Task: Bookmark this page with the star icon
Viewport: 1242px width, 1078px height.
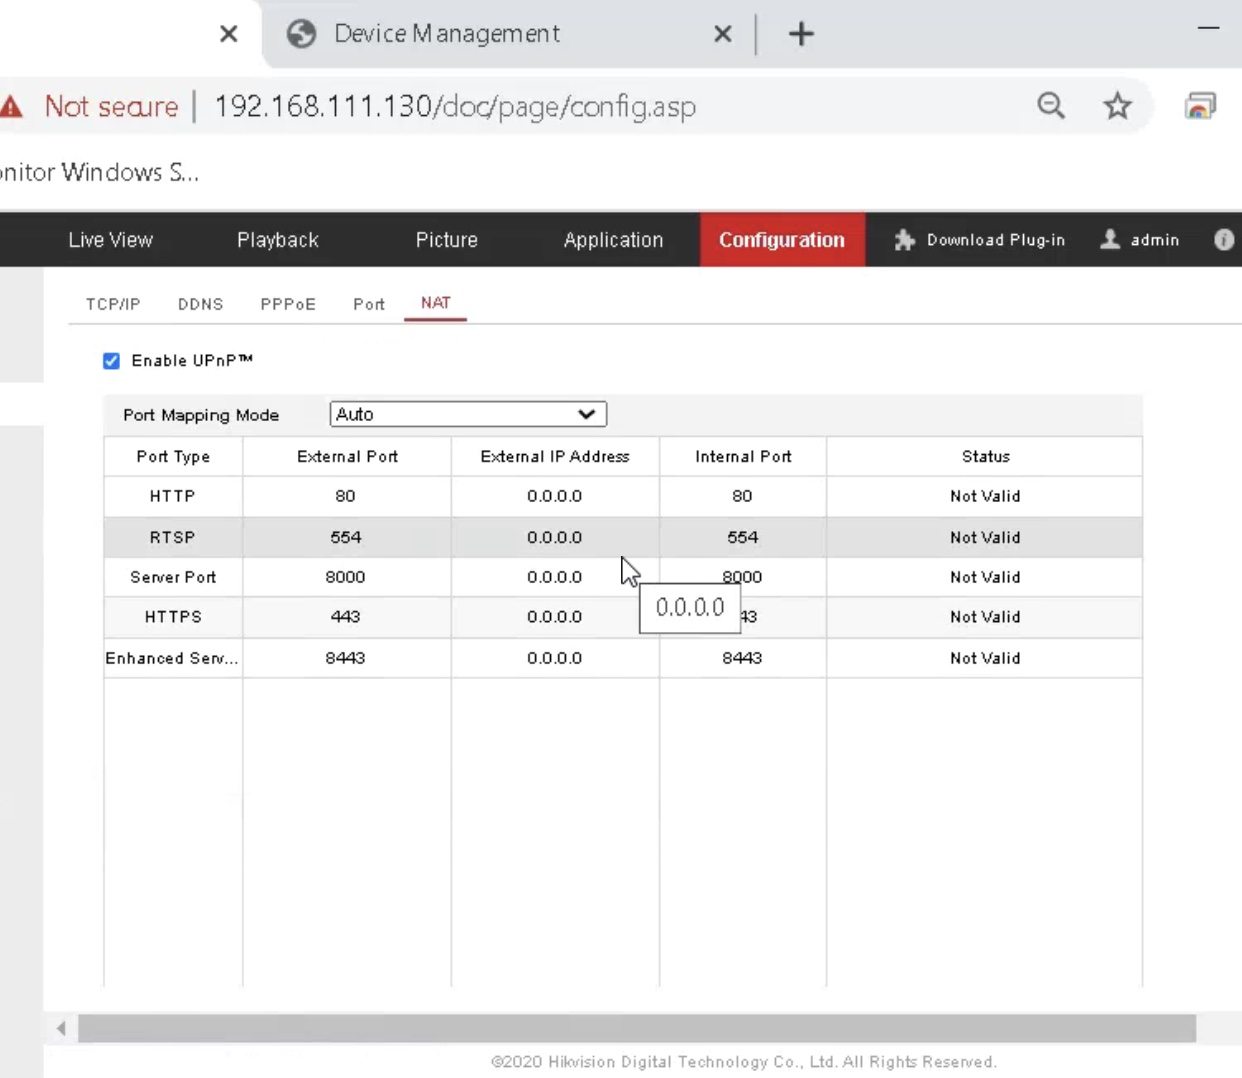Action: (1117, 105)
